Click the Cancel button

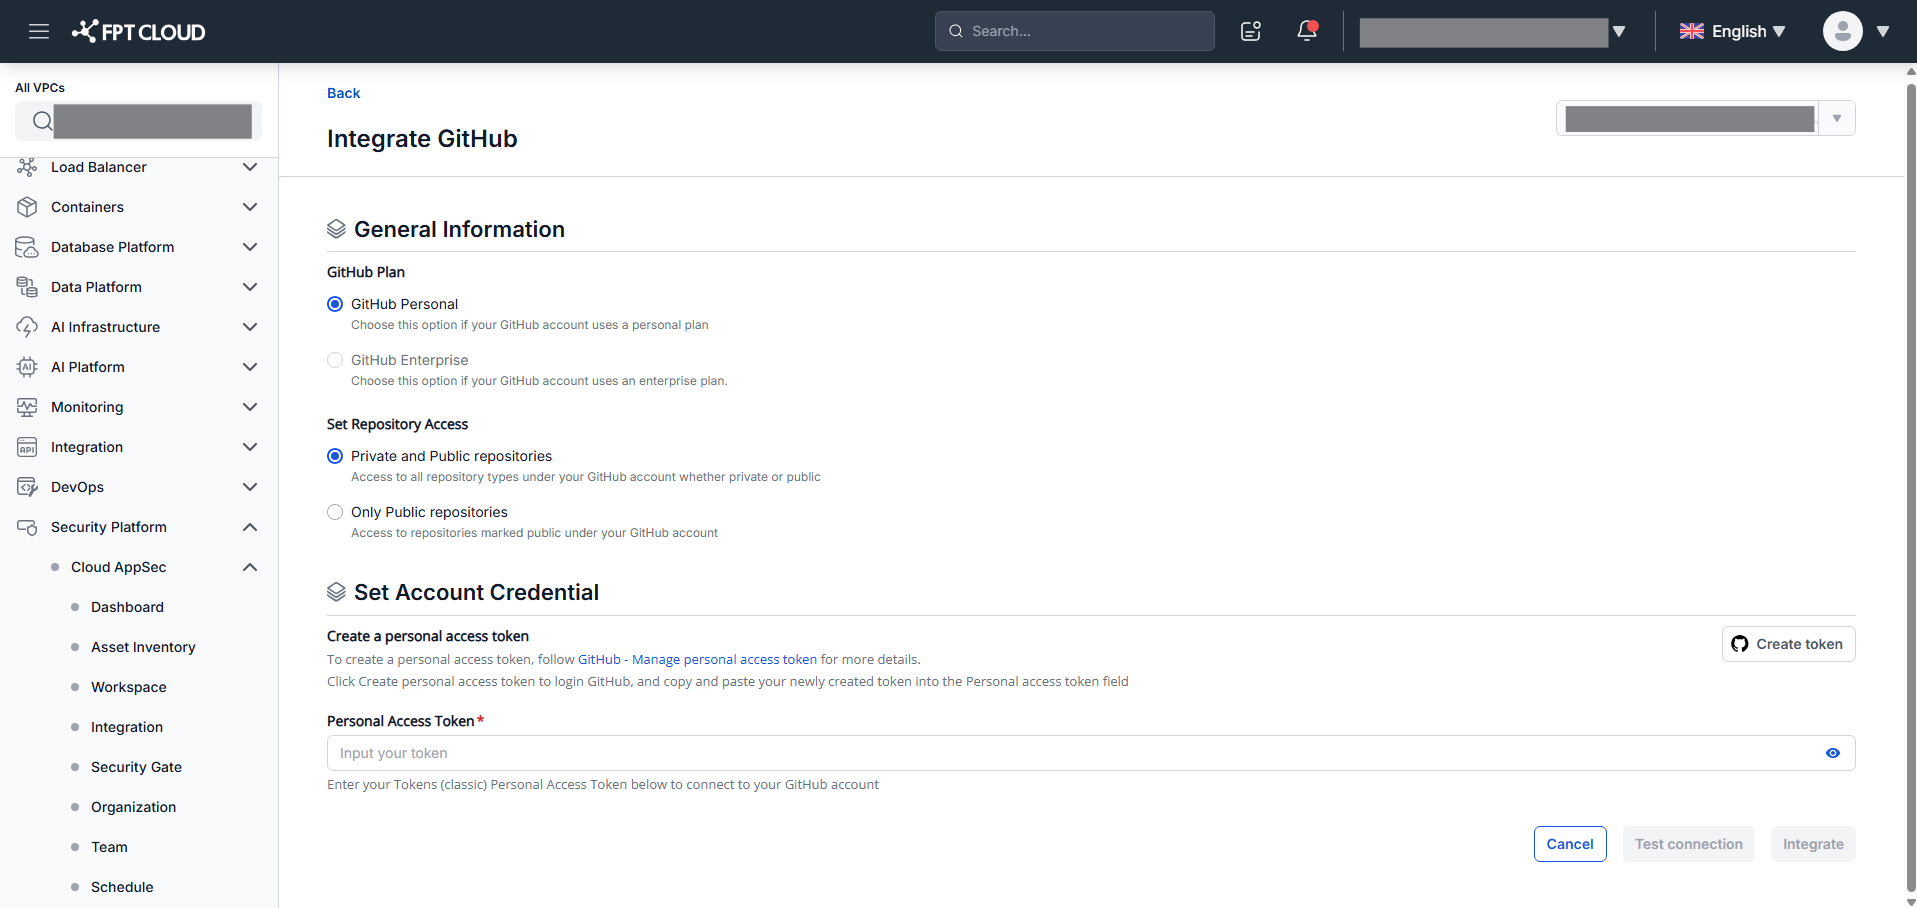point(1570,844)
